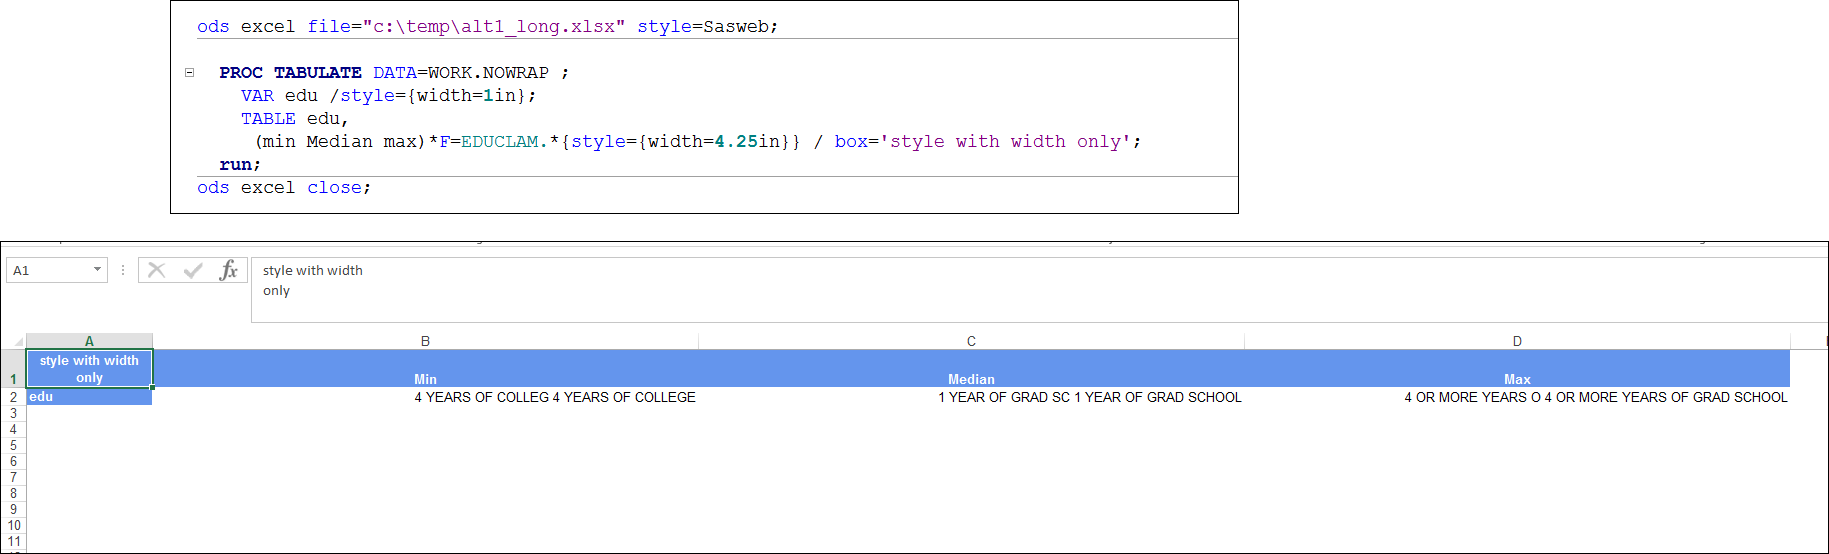Click the 'Median' header cell

971,379
